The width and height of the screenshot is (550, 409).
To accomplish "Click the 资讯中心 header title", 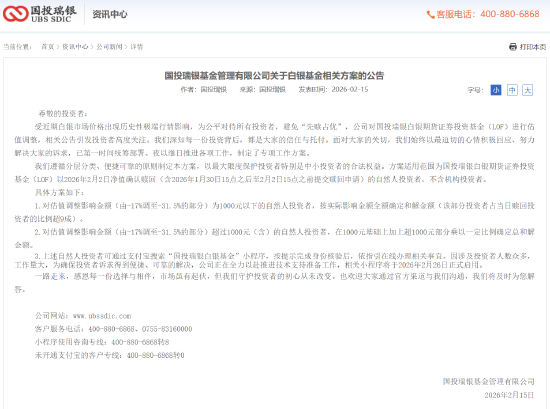I will [109, 14].
